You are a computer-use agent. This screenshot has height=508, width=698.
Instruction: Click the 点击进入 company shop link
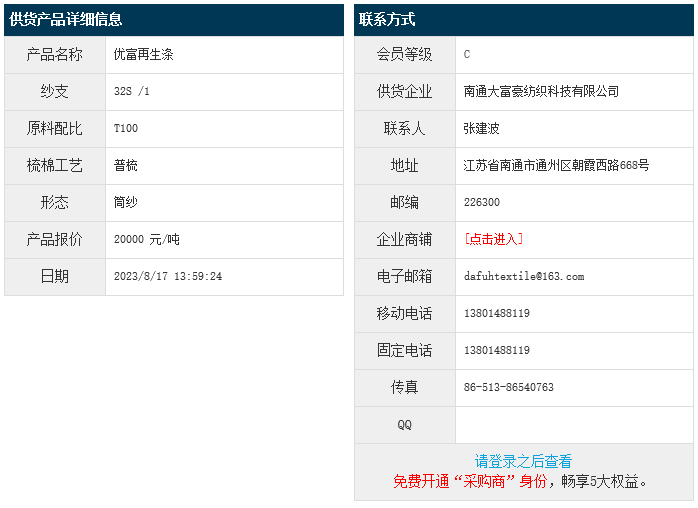tap(494, 239)
